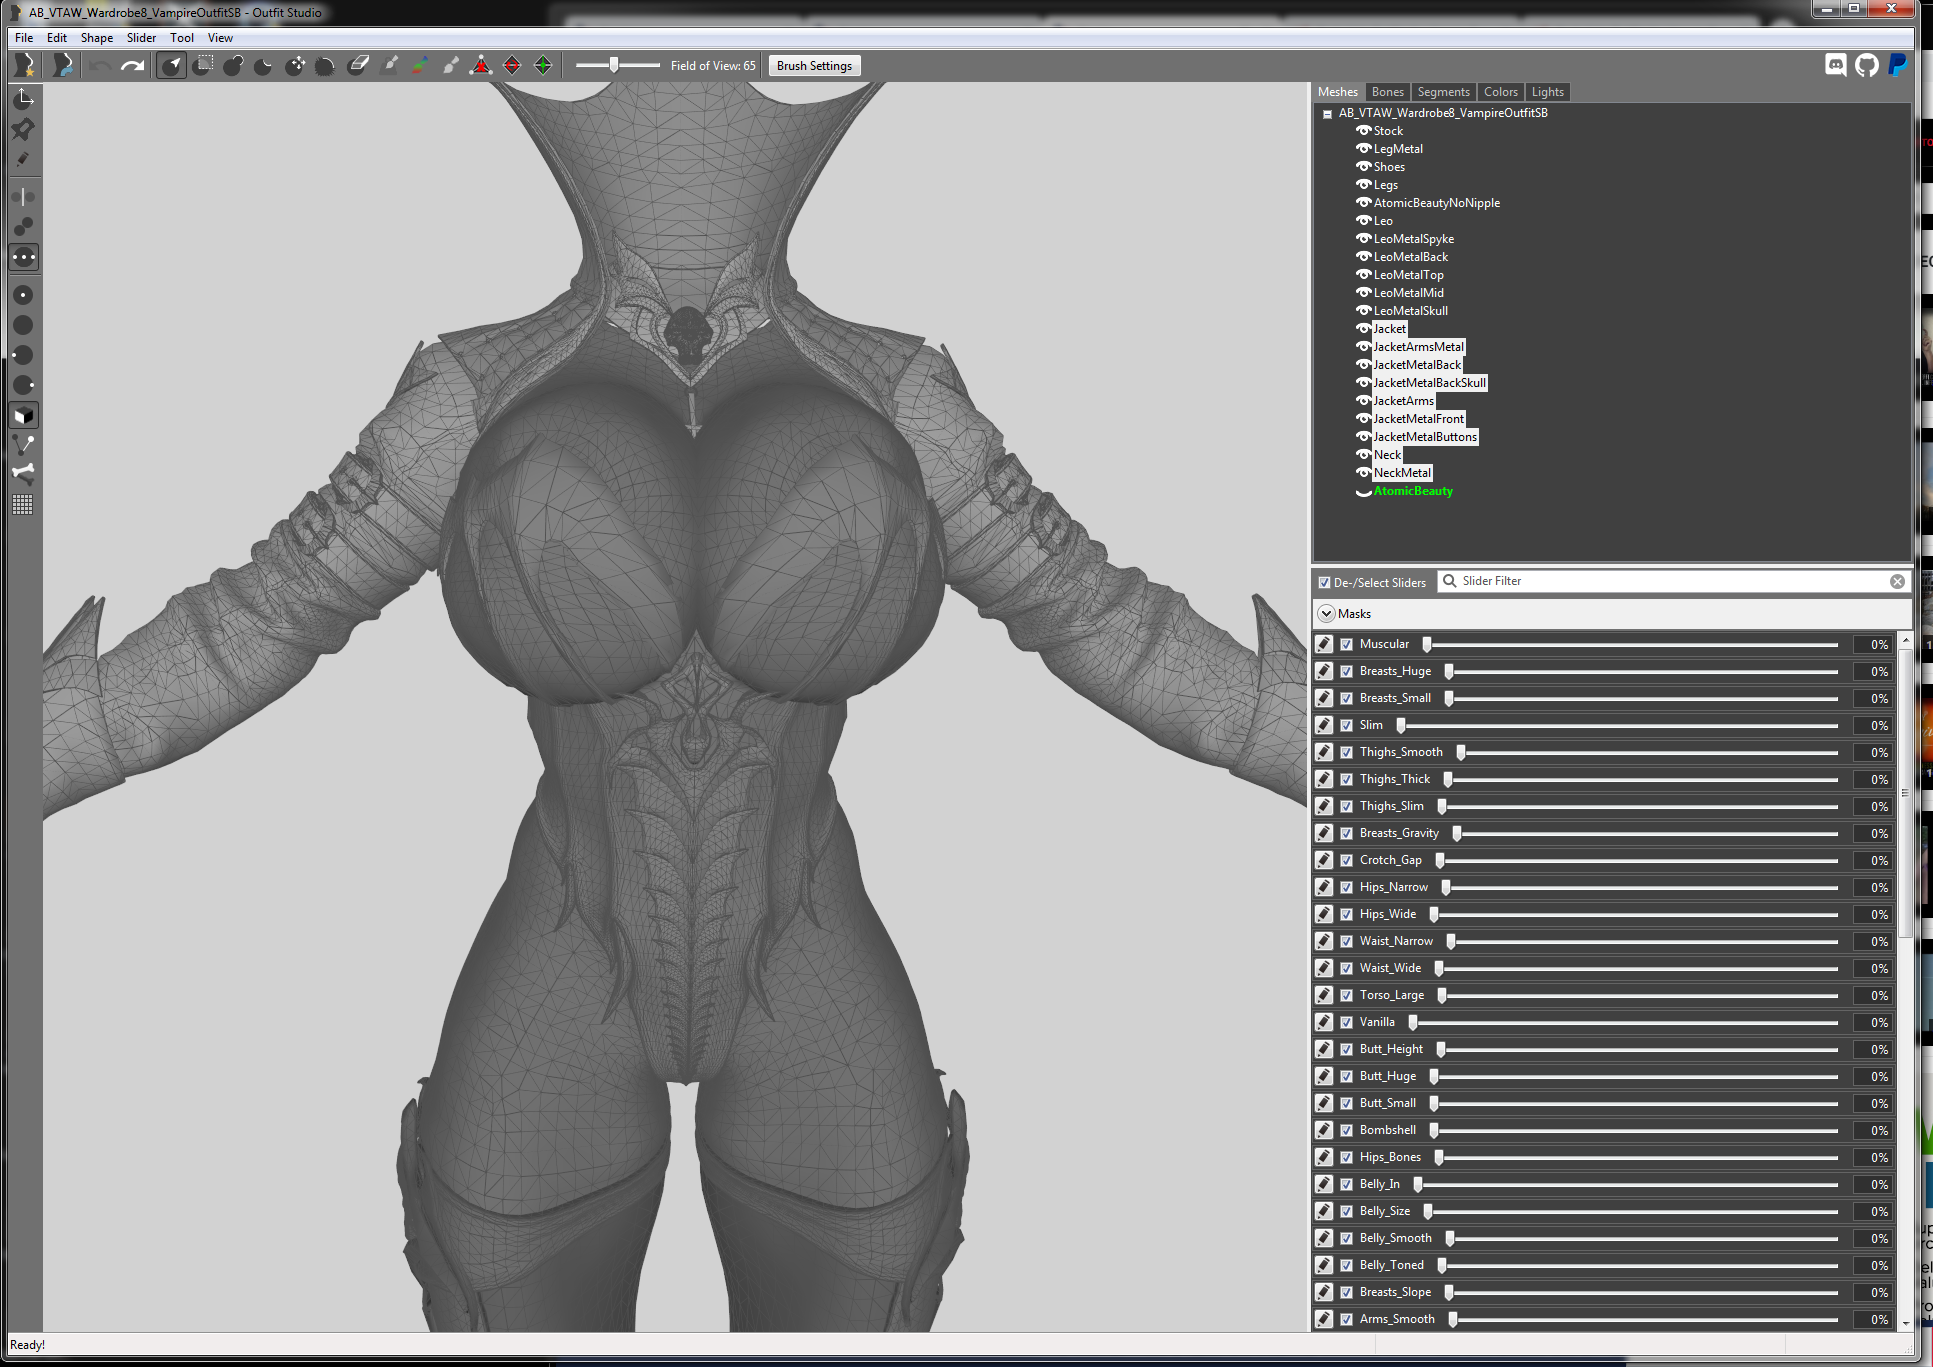Expand the Masks dropdown chevron
Image resolution: width=1933 pixels, height=1367 pixels.
(1326, 613)
